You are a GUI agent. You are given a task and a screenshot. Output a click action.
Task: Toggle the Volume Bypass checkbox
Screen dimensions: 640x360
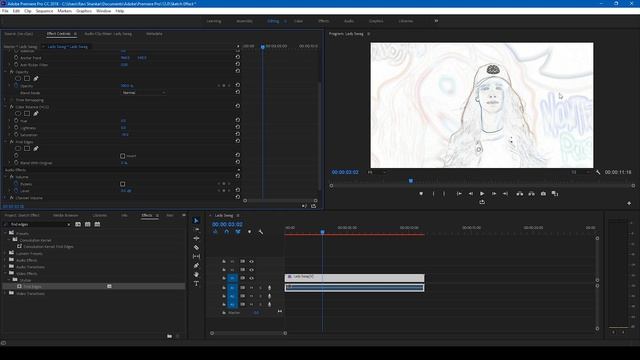click(122, 184)
